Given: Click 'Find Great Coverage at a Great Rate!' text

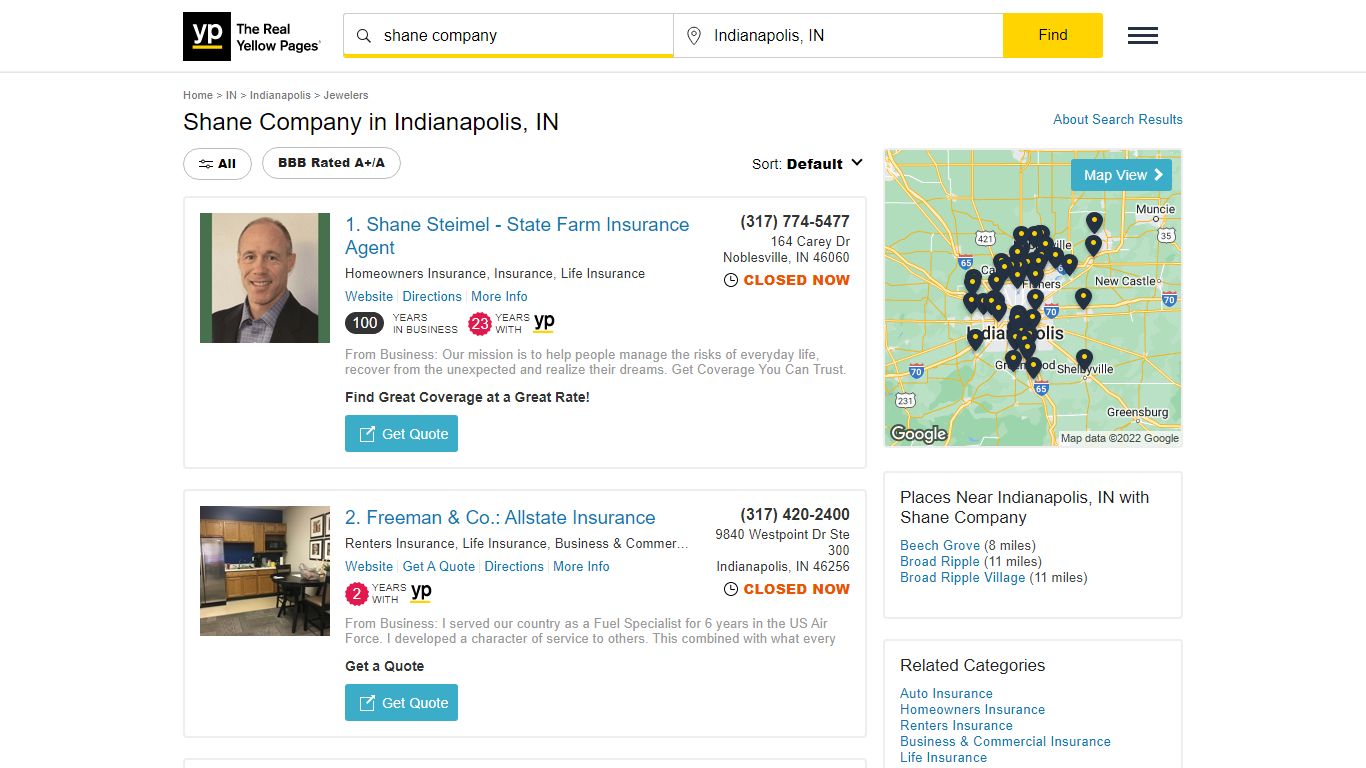Looking at the screenshot, I should 467,397.
